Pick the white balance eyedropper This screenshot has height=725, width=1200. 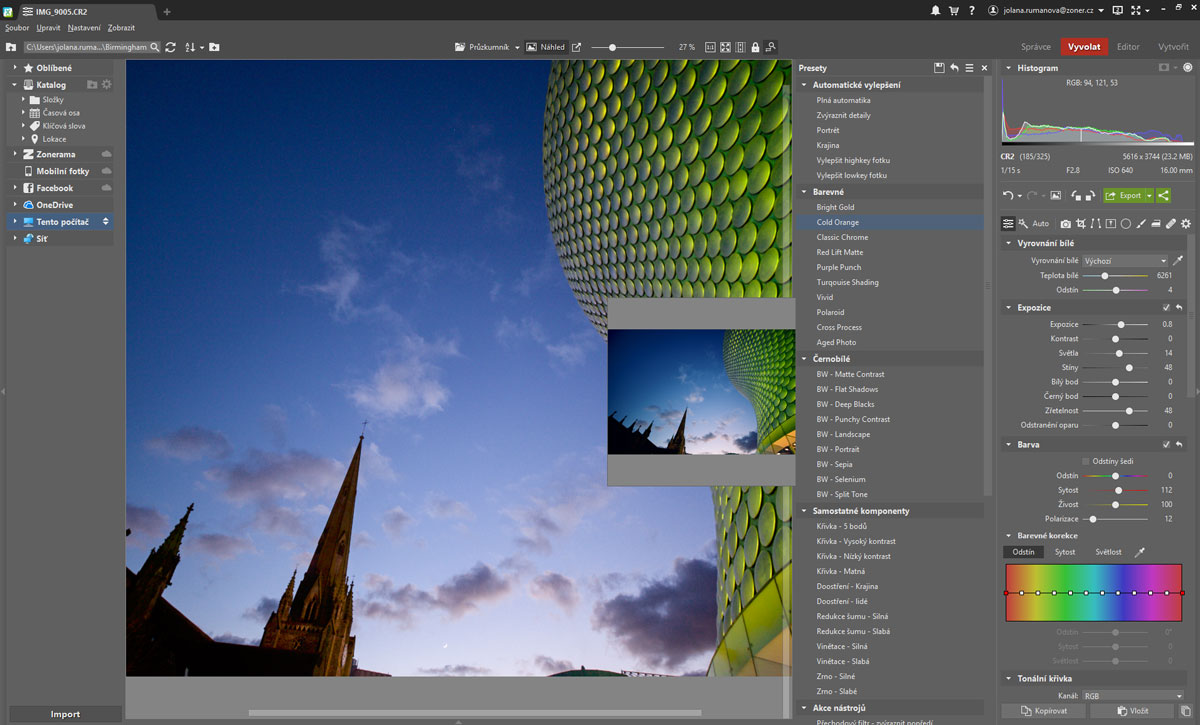(1177, 260)
